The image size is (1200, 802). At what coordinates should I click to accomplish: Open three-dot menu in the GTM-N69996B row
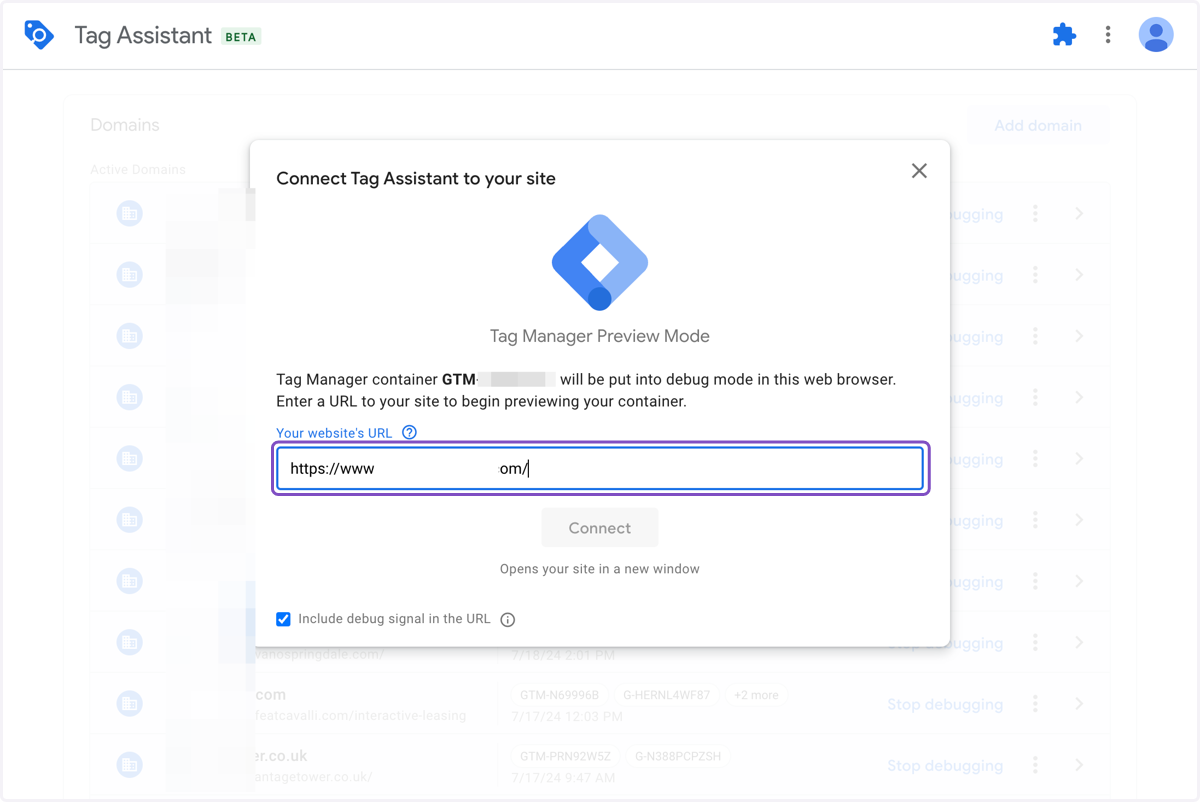pos(1035,704)
